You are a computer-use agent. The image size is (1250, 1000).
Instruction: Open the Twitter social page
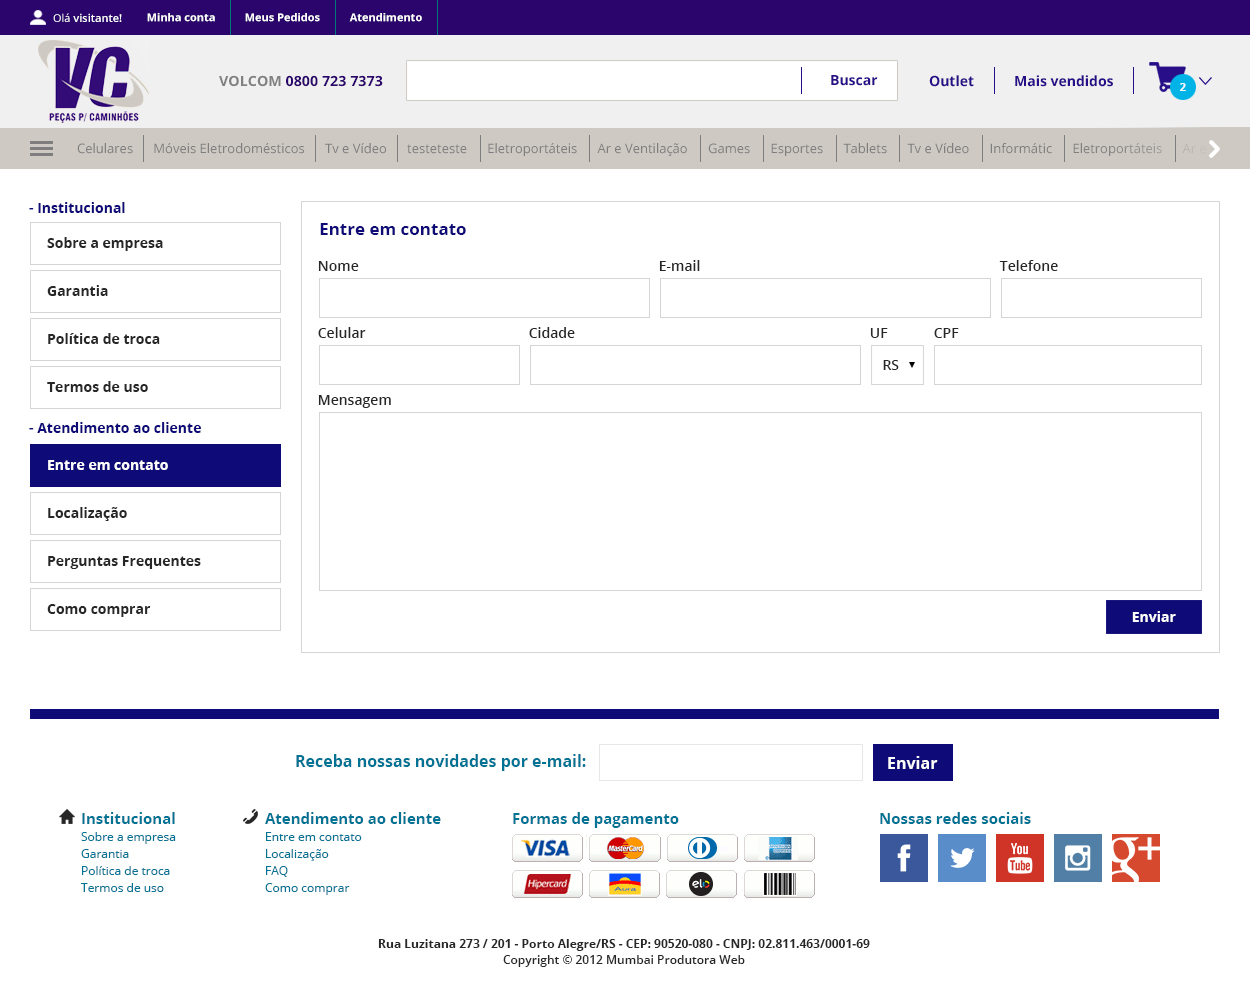pyautogui.click(x=961, y=858)
